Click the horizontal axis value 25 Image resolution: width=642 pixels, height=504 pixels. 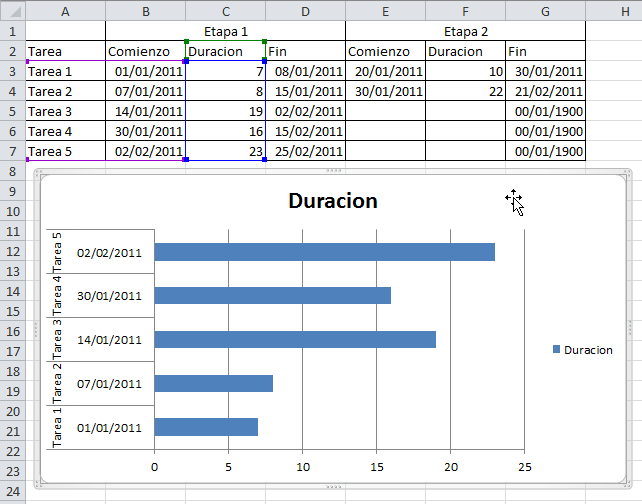coord(525,467)
